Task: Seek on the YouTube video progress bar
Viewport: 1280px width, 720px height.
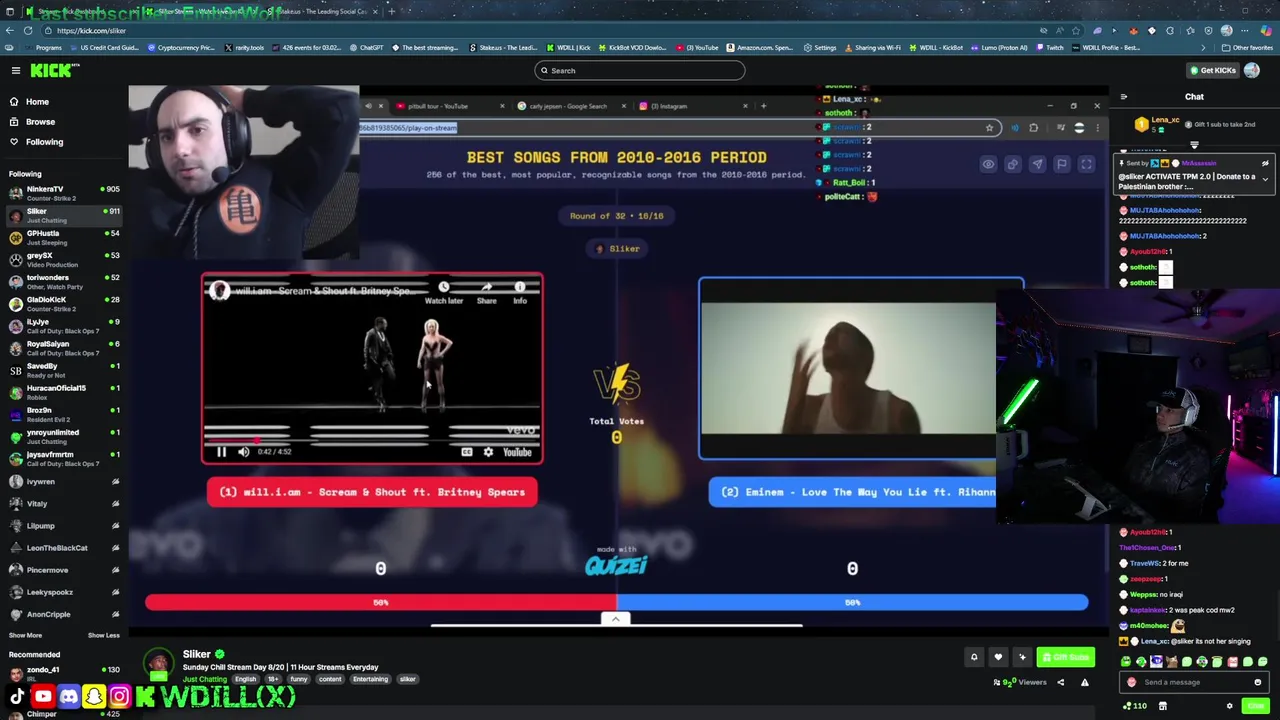Action: 372,440
